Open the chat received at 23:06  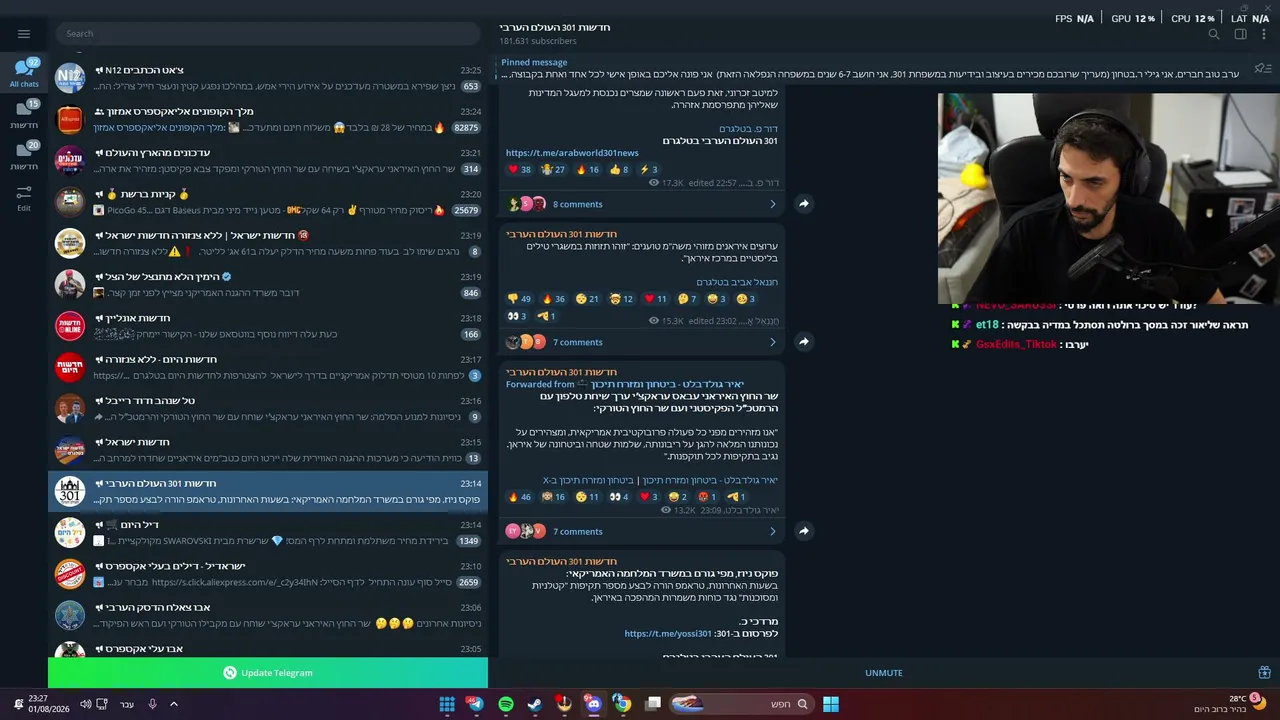click(268, 615)
